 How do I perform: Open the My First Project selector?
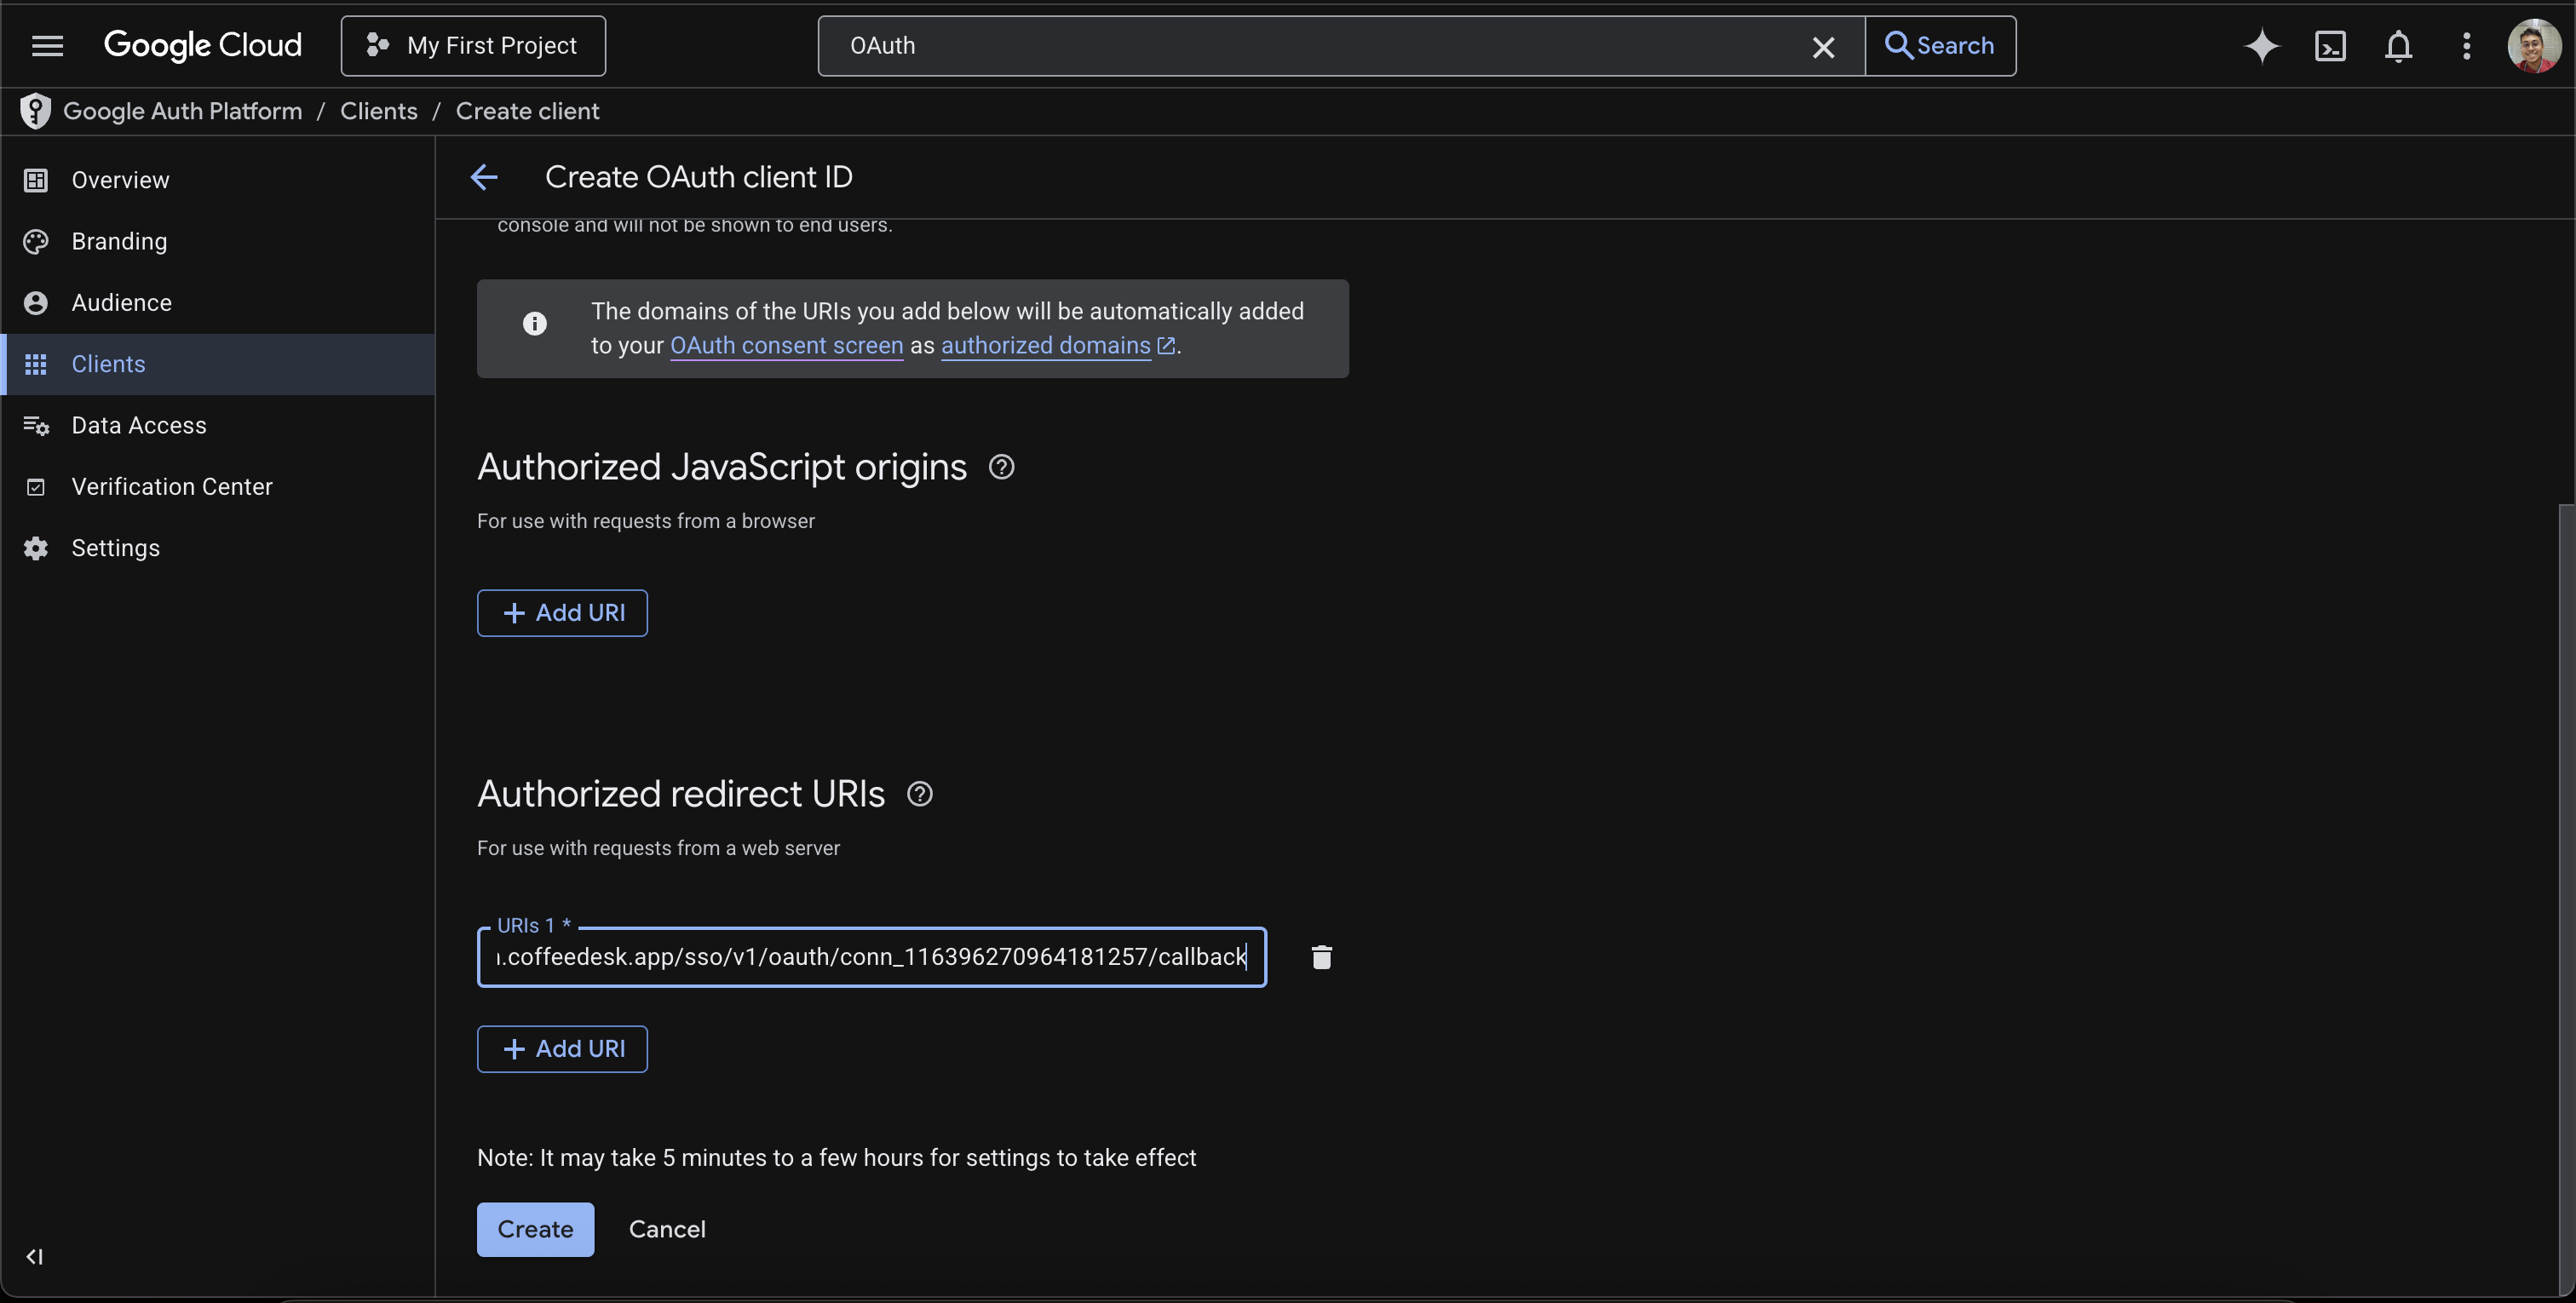[x=473, y=45]
